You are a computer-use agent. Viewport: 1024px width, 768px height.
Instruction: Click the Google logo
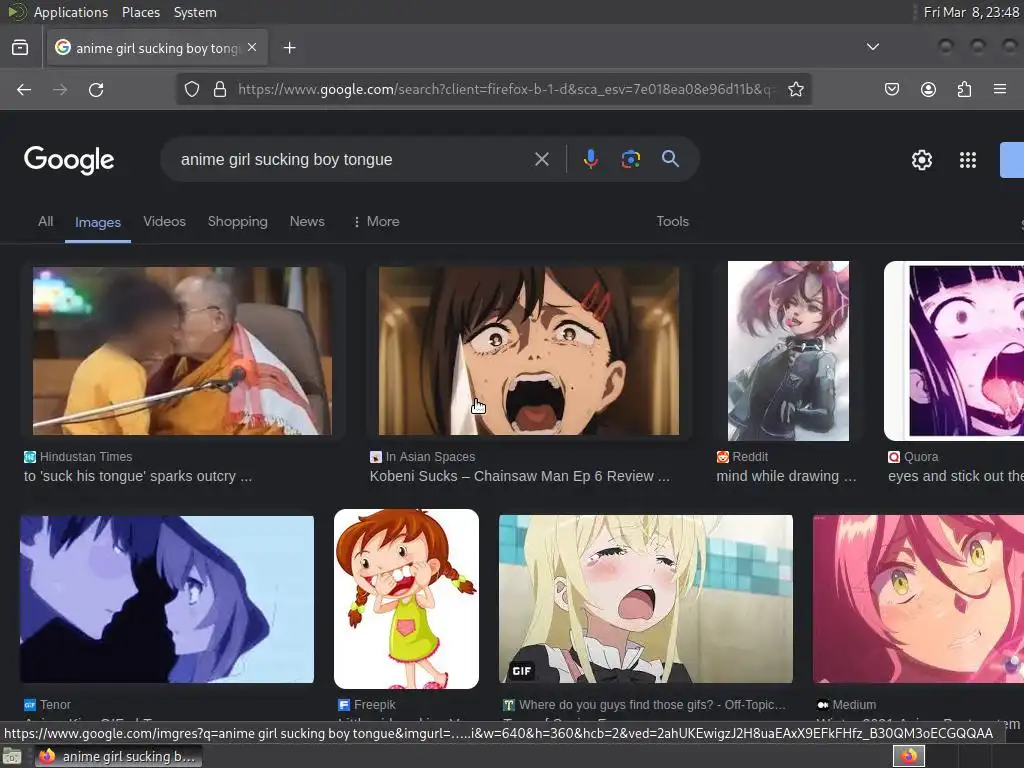[69, 160]
